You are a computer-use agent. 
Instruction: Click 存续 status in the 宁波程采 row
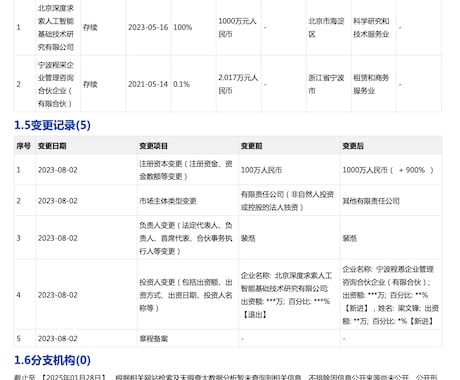pyautogui.click(x=90, y=84)
